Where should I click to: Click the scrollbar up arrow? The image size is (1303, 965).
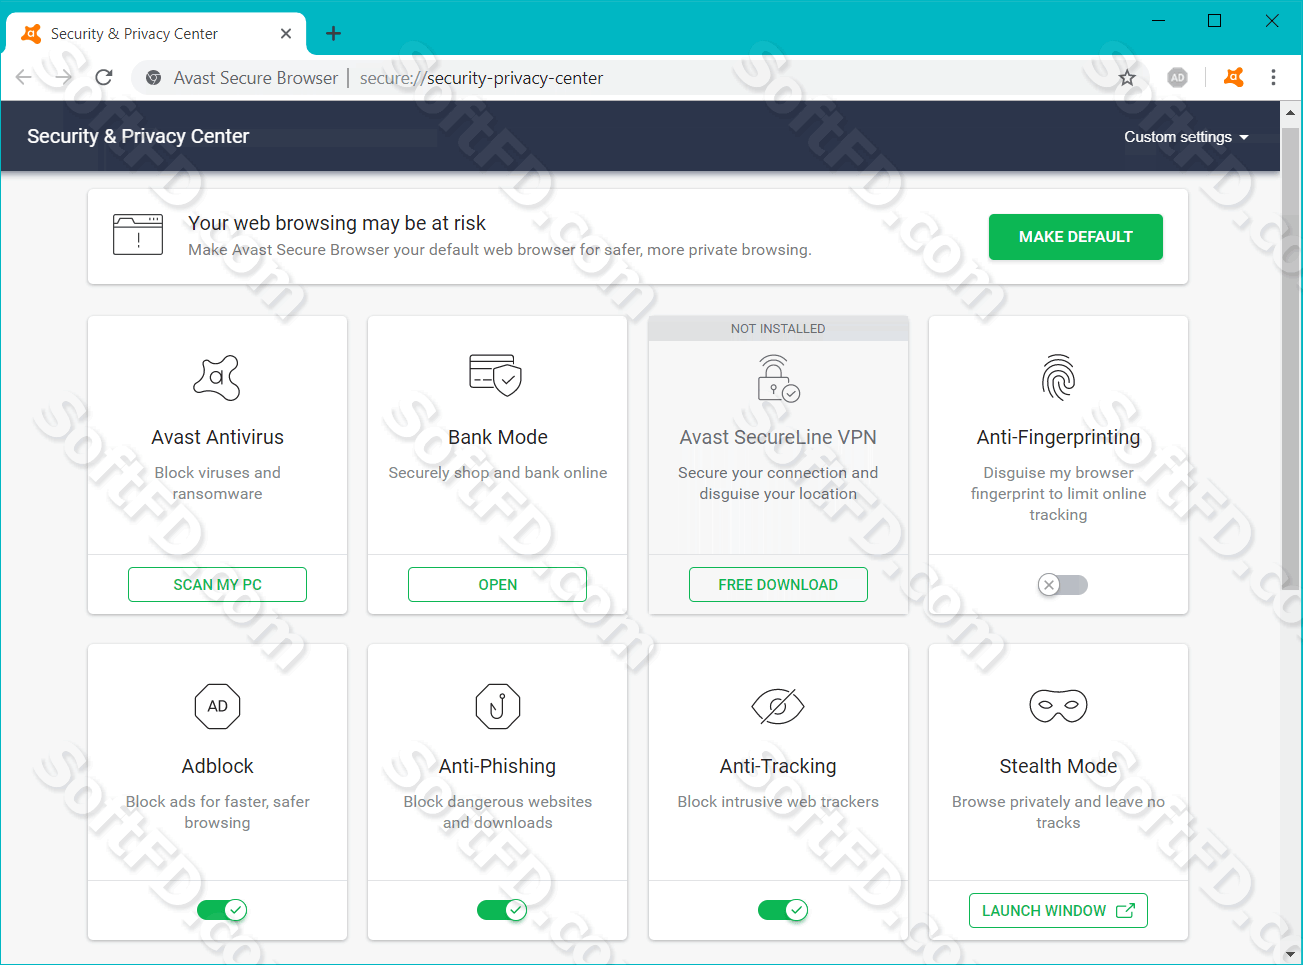(x=1291, y=113)
